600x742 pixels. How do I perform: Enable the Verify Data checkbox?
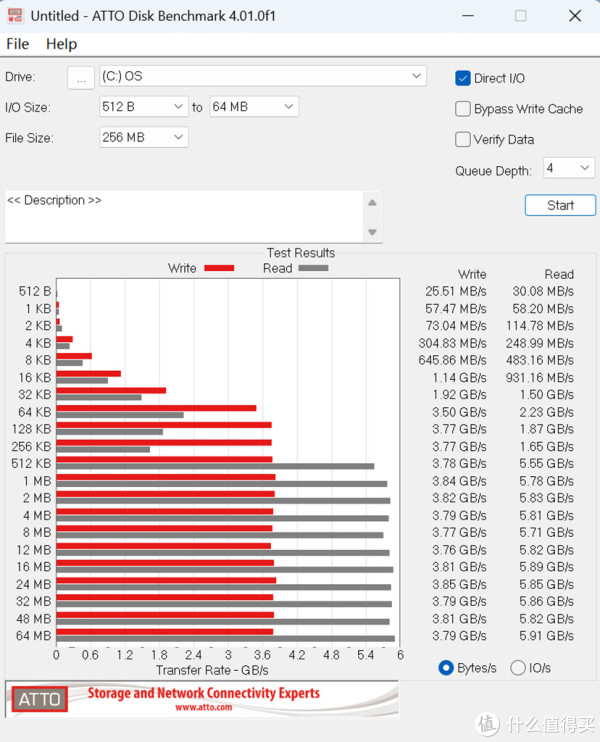[x=463, y=140]
